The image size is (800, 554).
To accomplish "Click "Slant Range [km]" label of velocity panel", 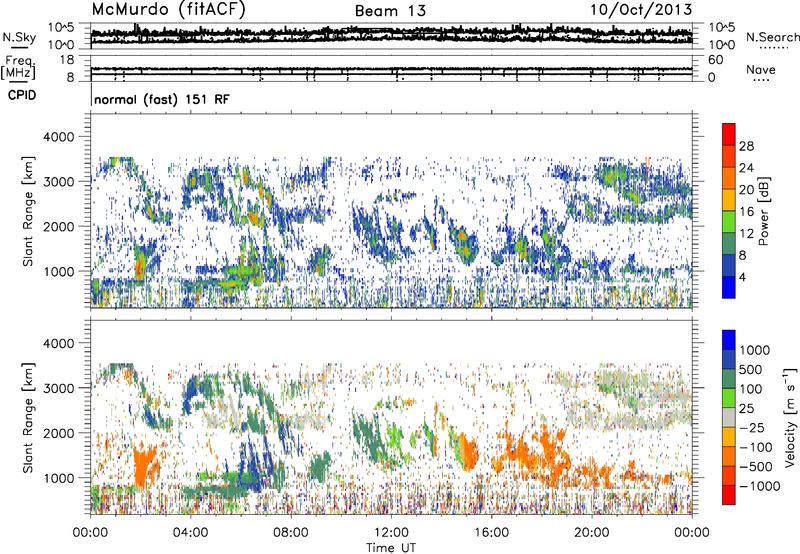I will pos(28,417).
